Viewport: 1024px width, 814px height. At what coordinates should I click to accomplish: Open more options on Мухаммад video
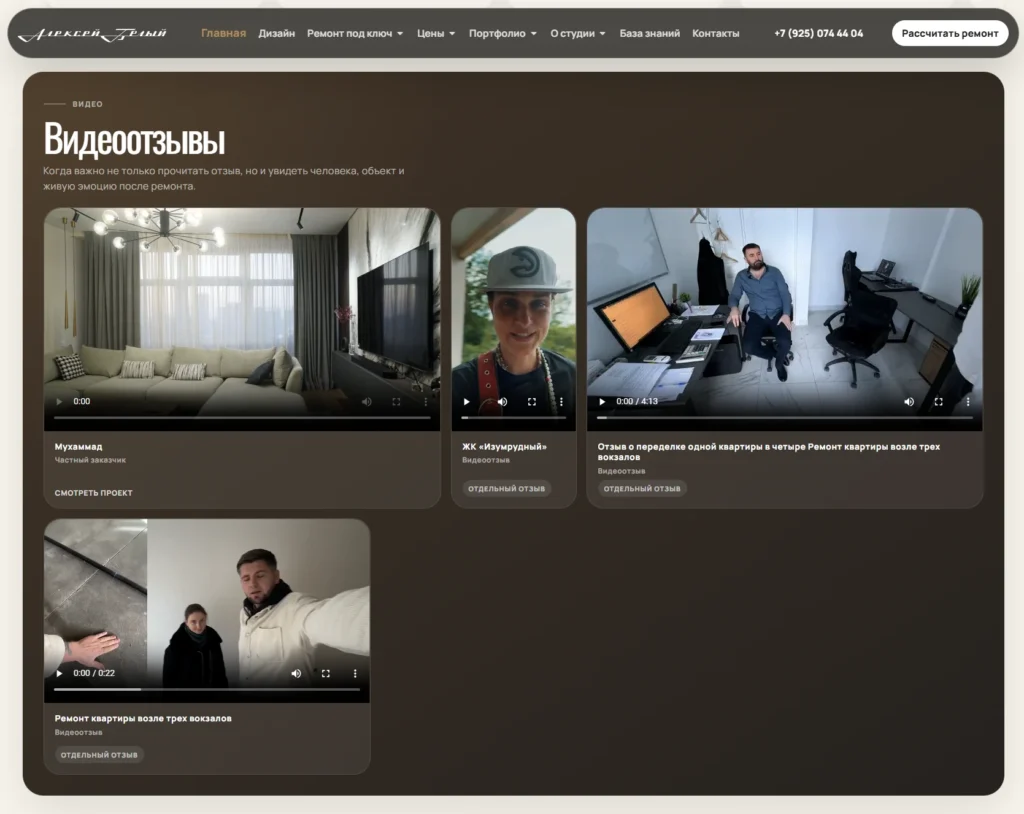click(x=426, y=402)
